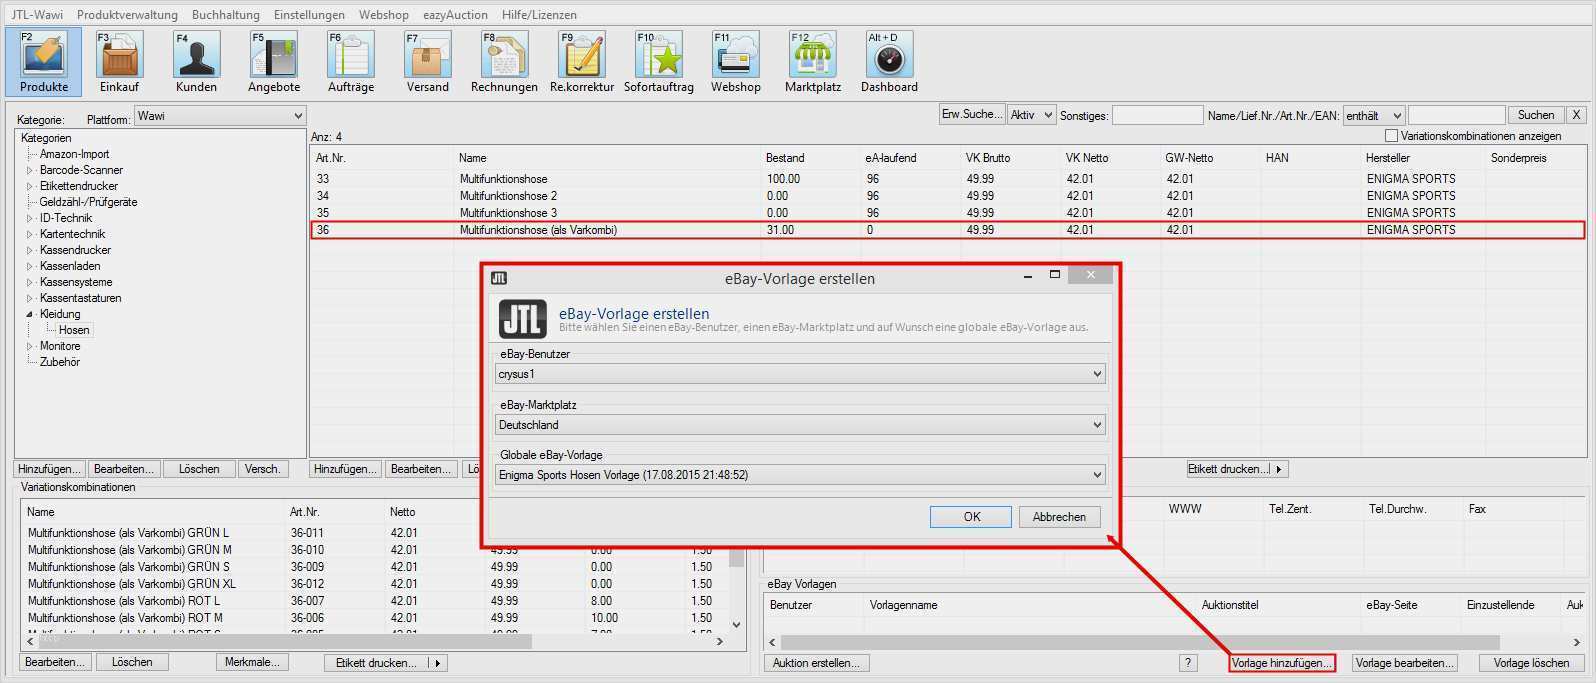Expand the Barcode-Scanner category
The height and width of the screenshot is (683, 1596).
pos(29,170)
